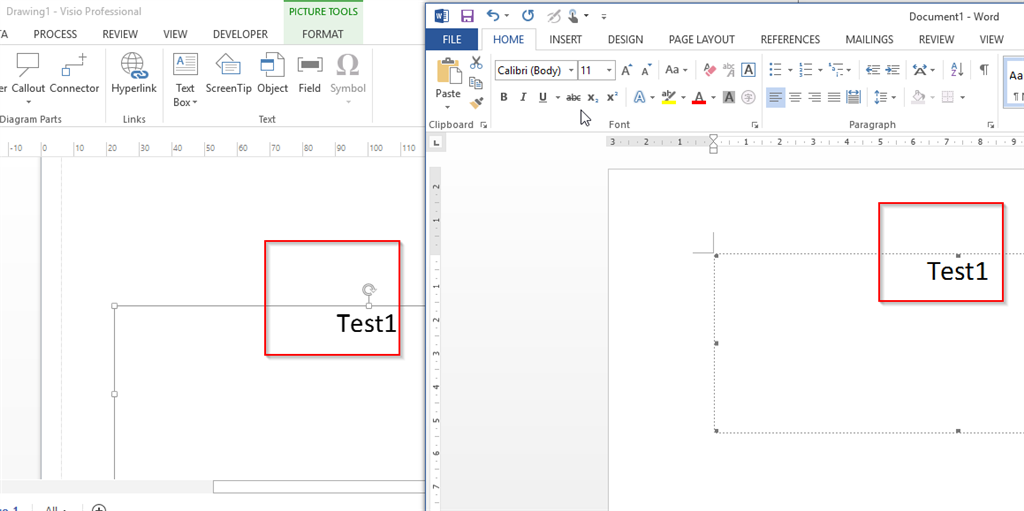Toggle Character Shading in Word

point(729,97)
